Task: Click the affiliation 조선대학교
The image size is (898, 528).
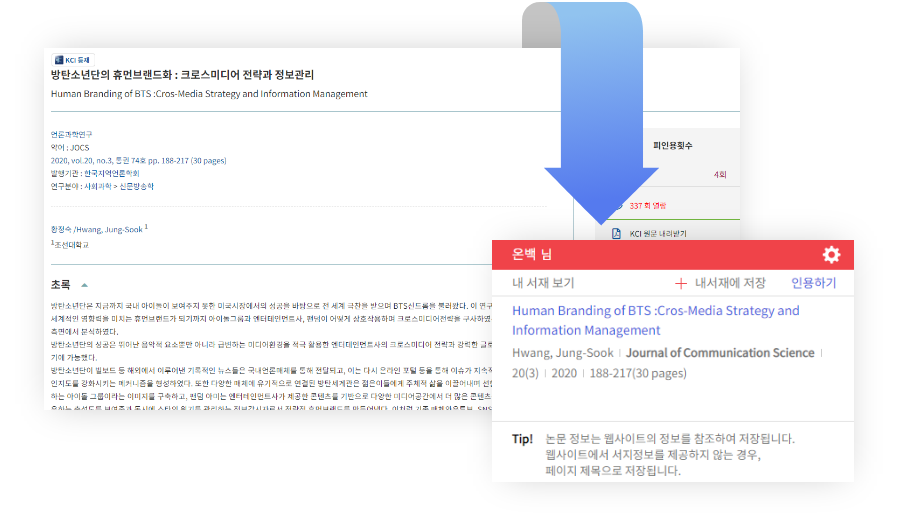Action: pyautogui.click(x=71, y=245)
